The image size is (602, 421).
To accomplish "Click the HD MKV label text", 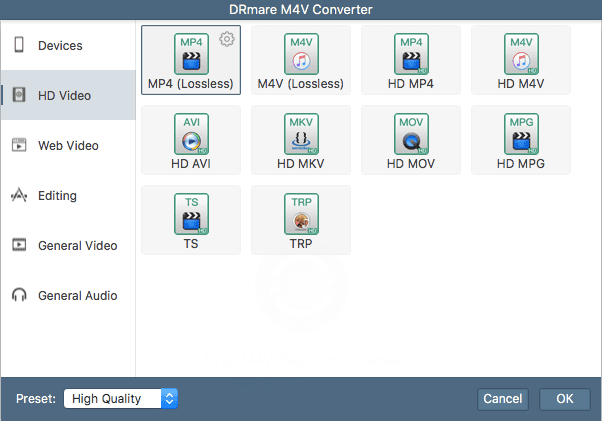I will point(301,164).
